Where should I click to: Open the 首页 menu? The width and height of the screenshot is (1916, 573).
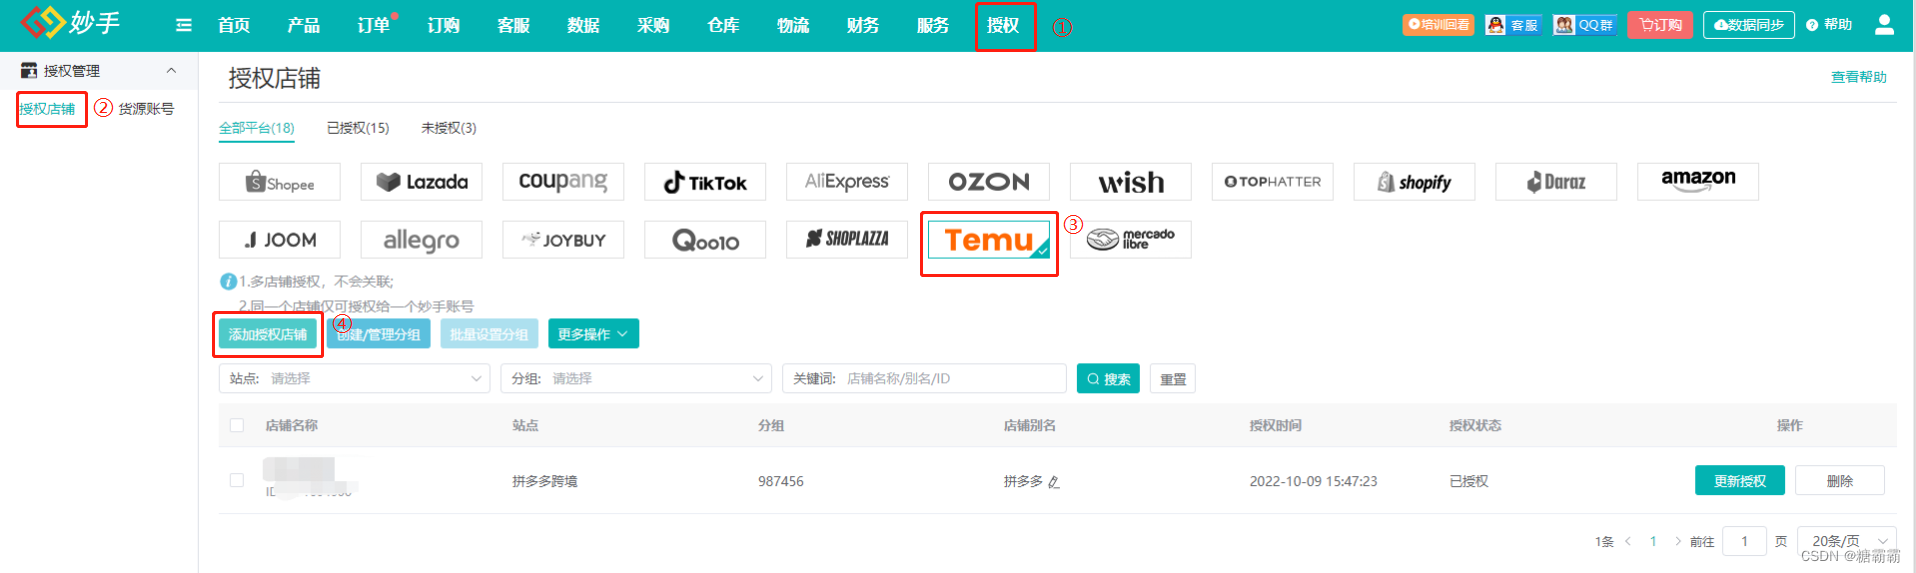point(234,25)
